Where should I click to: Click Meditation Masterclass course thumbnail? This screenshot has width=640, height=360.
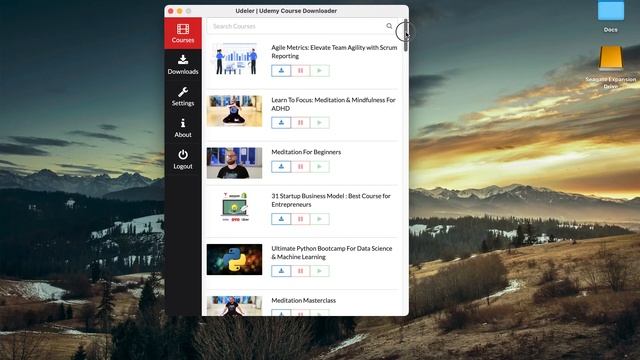pos(234,306)
